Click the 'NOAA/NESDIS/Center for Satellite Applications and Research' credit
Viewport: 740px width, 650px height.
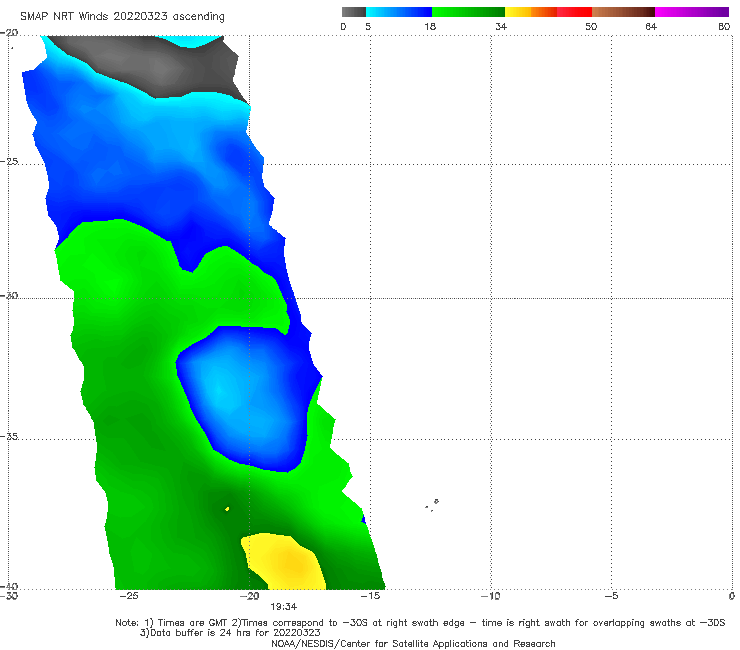click(413, 644)
